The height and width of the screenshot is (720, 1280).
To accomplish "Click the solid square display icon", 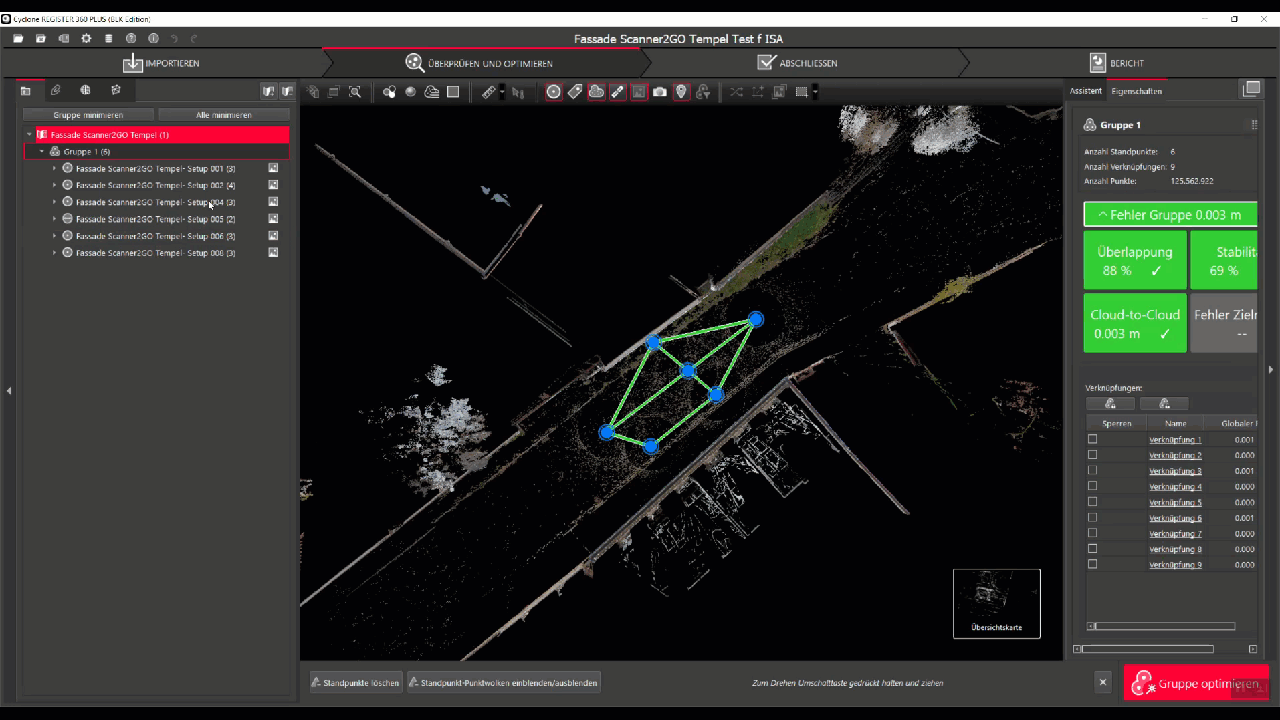I will click(x=453, y=92).
